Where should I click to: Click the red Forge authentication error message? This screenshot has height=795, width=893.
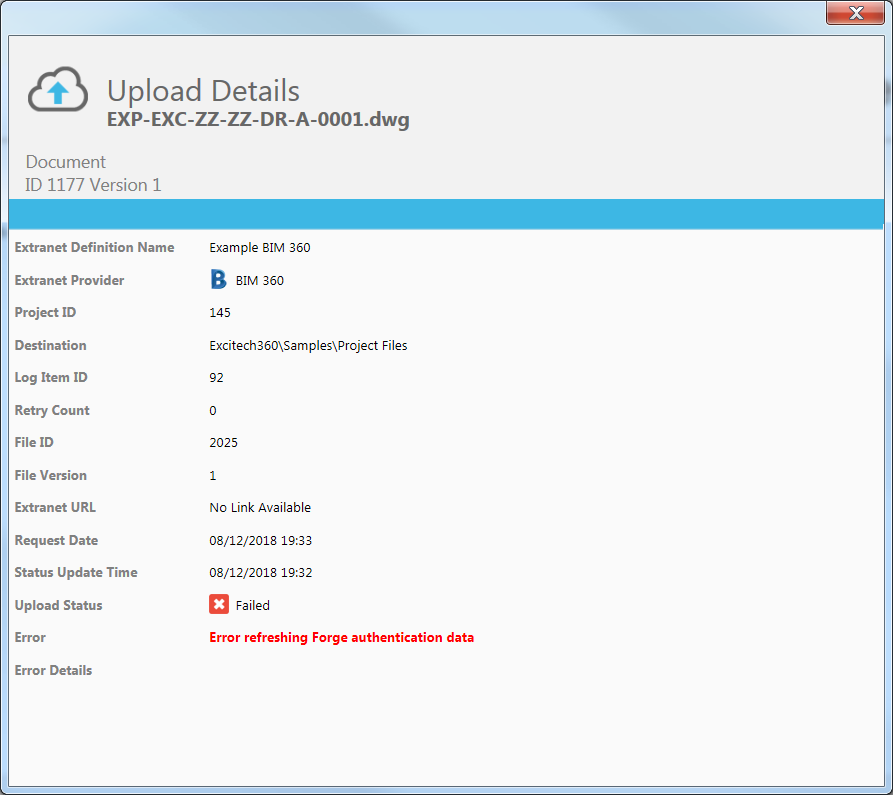(x=341, y=637)
